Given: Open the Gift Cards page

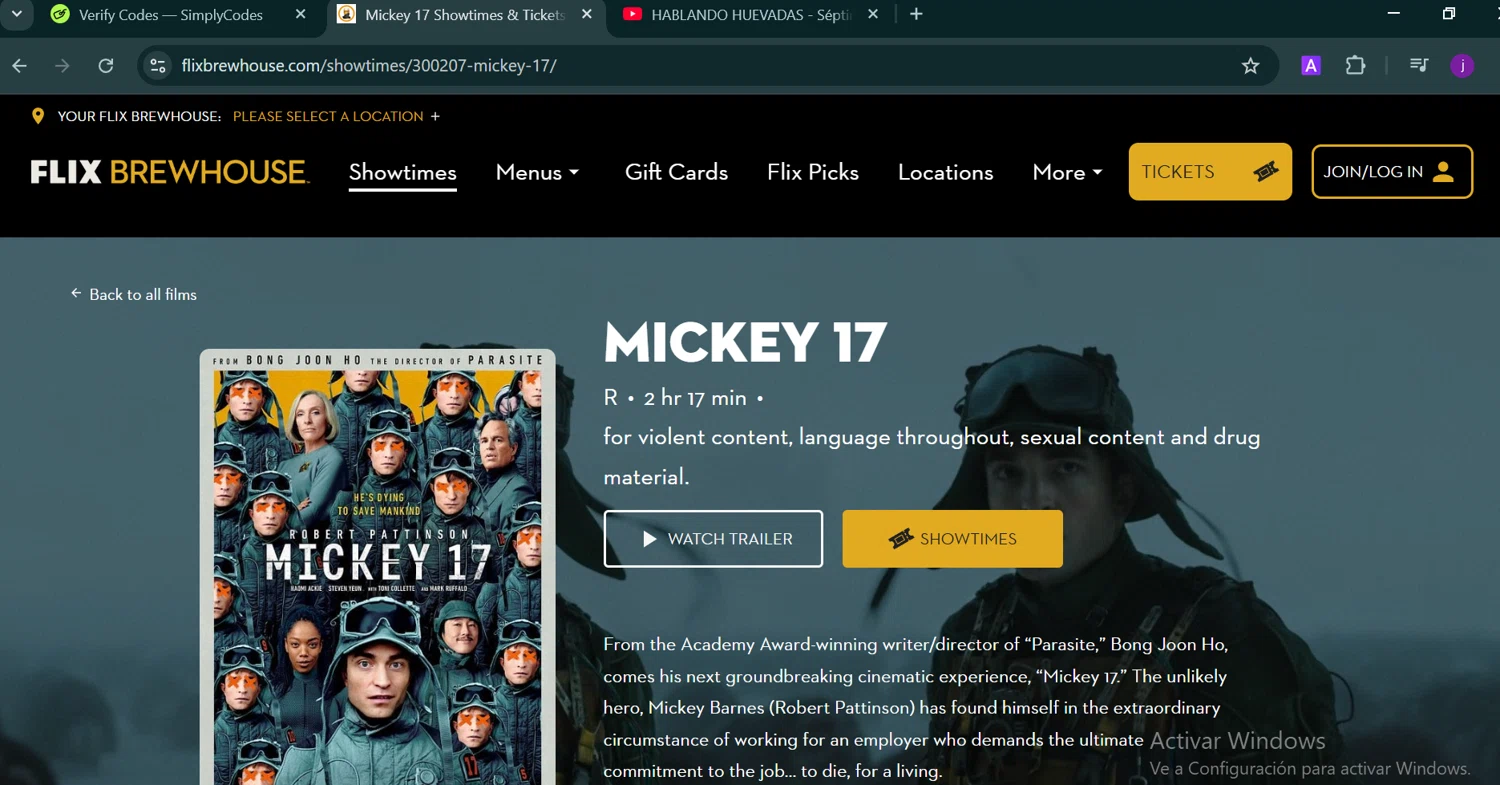Looking at the screenshot, I should pos(676,172).
